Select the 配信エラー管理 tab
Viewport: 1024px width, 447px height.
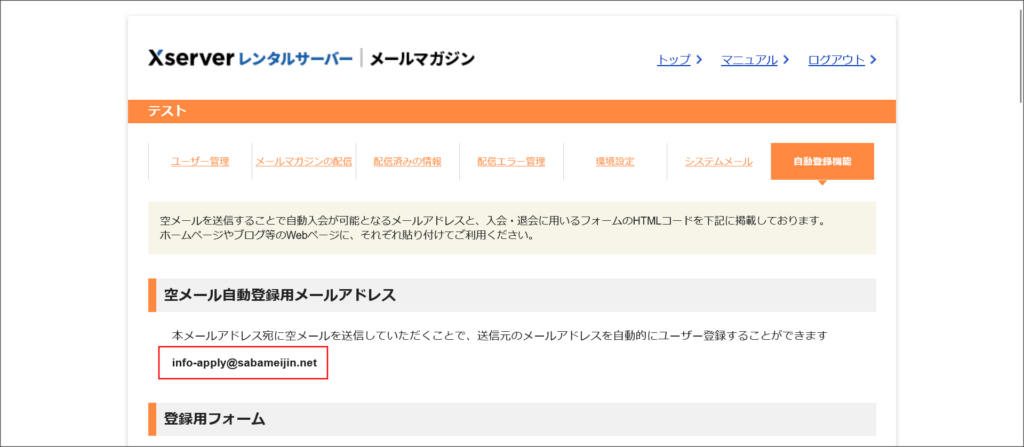[511, 162]
